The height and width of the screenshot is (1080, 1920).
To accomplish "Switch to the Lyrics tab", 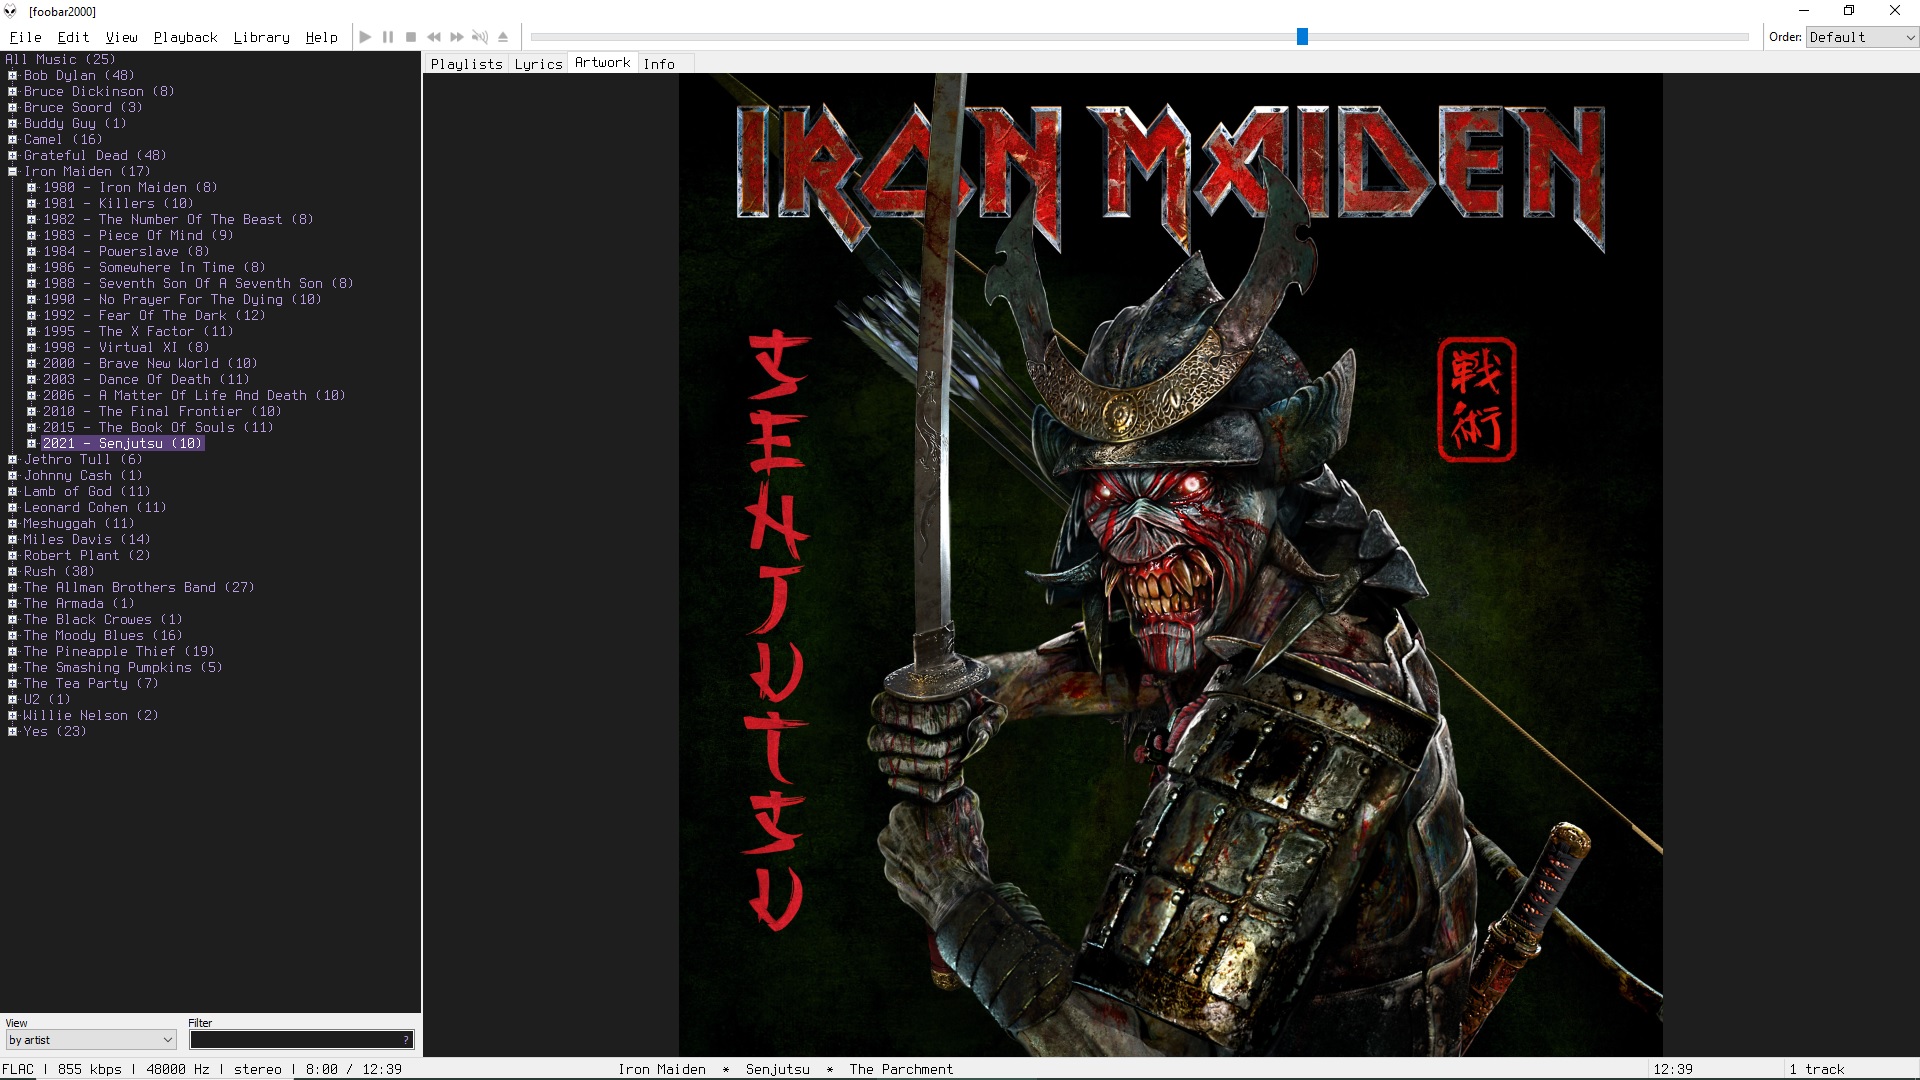I will [x=538, y=64].
